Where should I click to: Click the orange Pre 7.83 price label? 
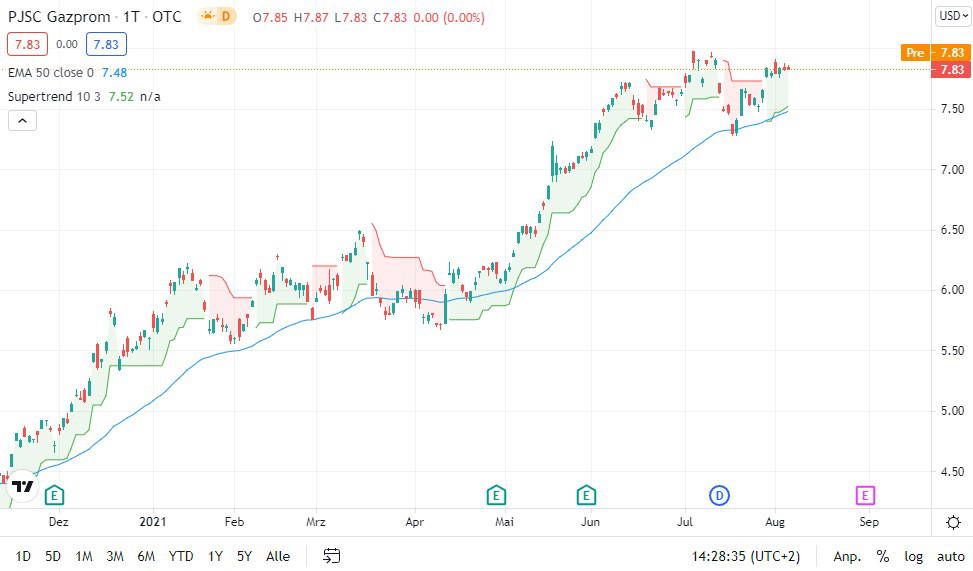(936, 53)
